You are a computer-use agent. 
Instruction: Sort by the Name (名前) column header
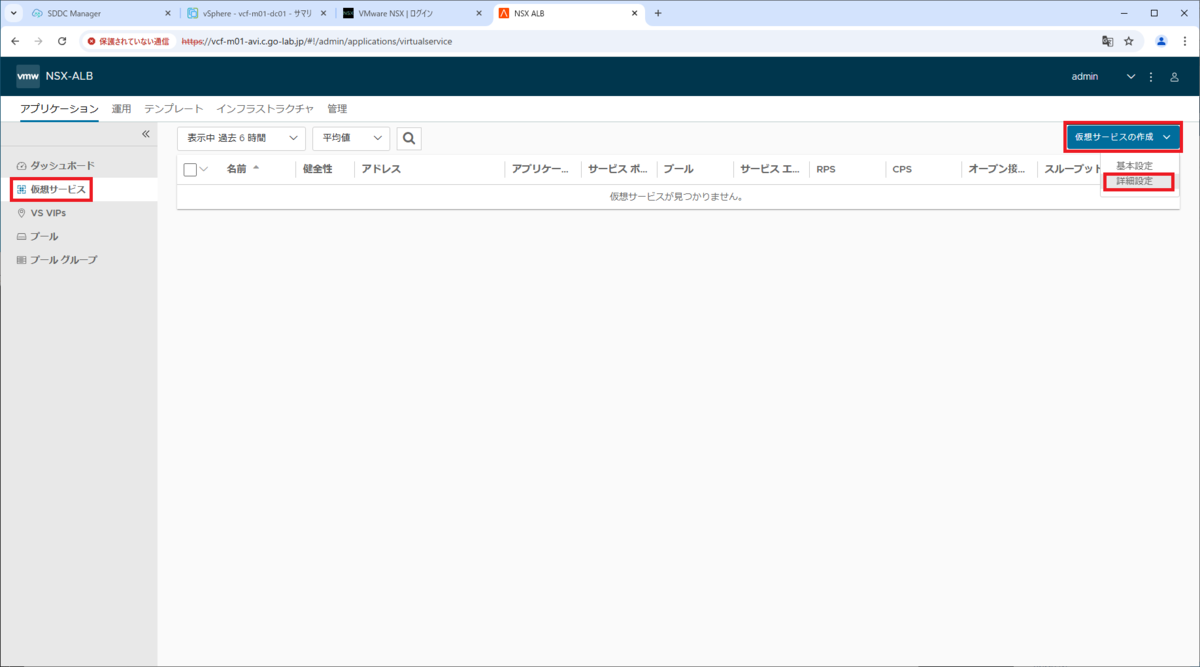[237, 169]
